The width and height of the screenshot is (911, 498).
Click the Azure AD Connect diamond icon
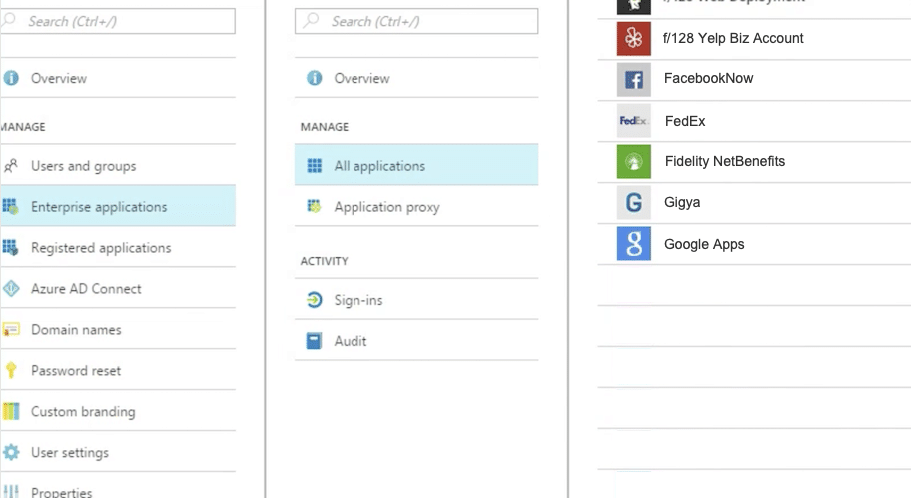pos(10,288)
